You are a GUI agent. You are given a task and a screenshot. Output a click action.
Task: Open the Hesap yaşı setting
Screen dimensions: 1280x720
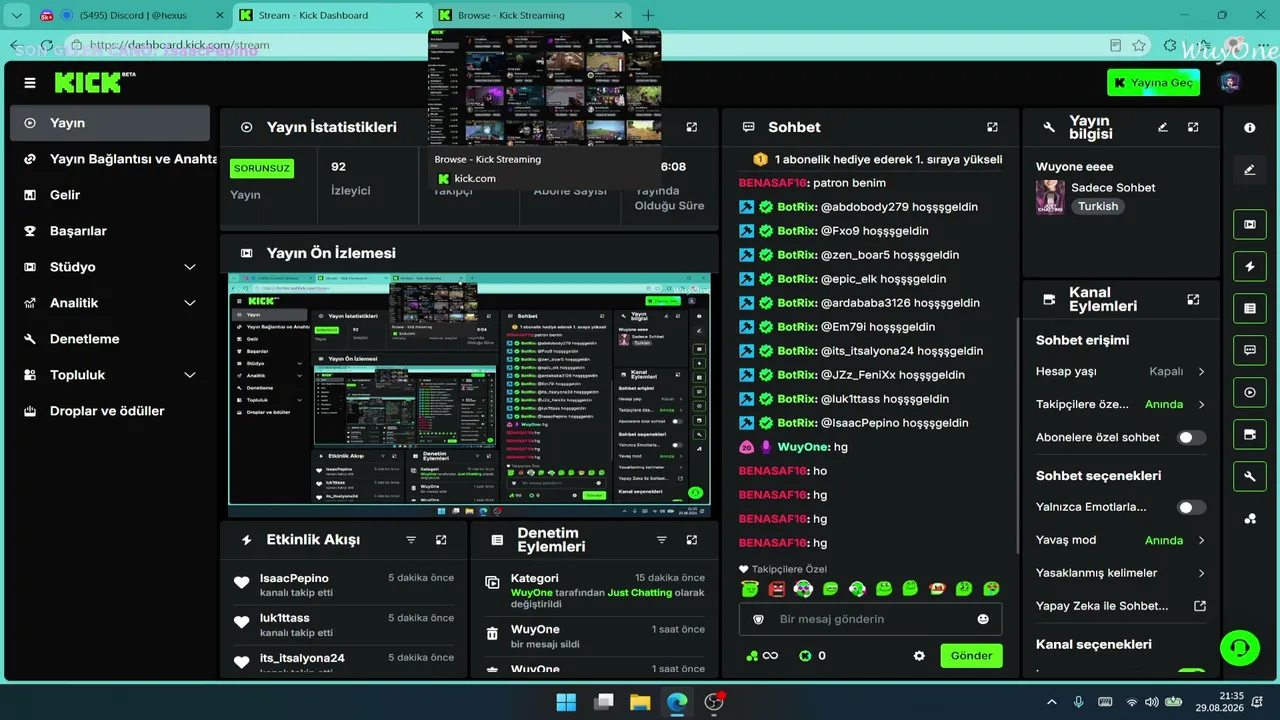point(1120,372)
